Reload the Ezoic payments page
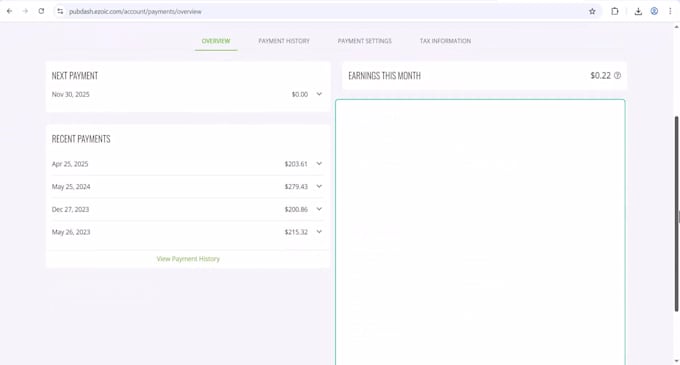This screenshot has width=680, height=365. click(41, 11)
